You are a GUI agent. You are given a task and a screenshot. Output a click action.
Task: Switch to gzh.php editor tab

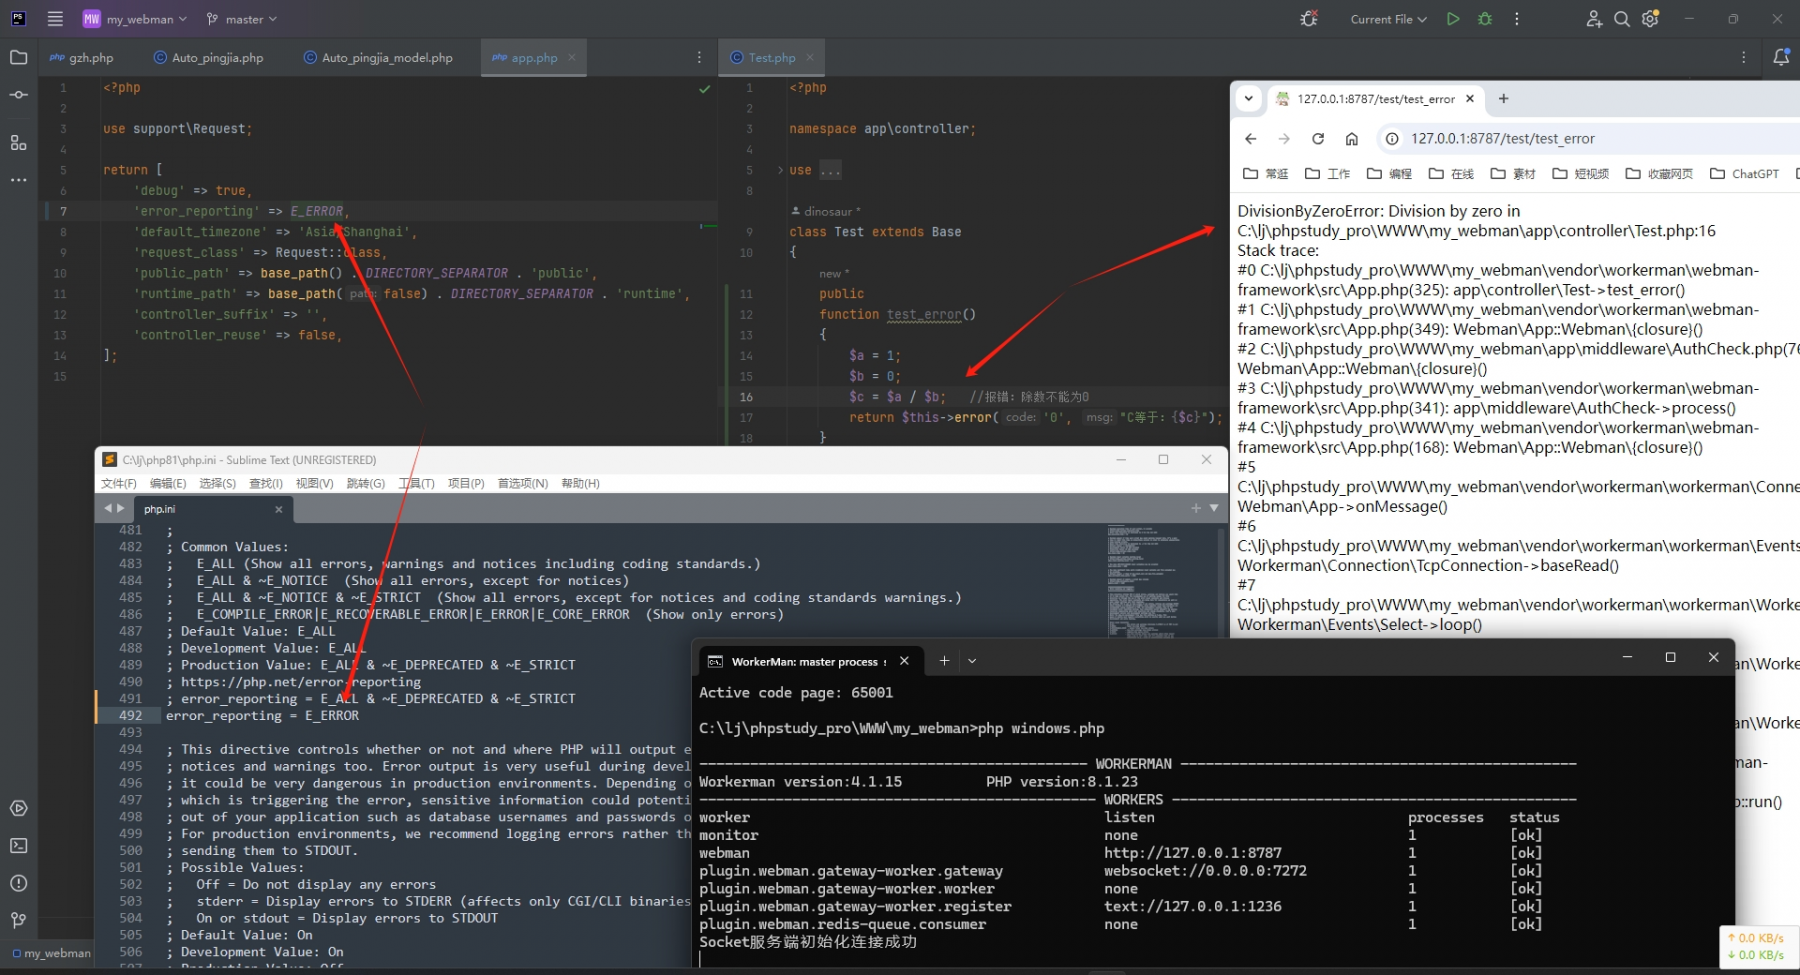click(x=82, y=58)
